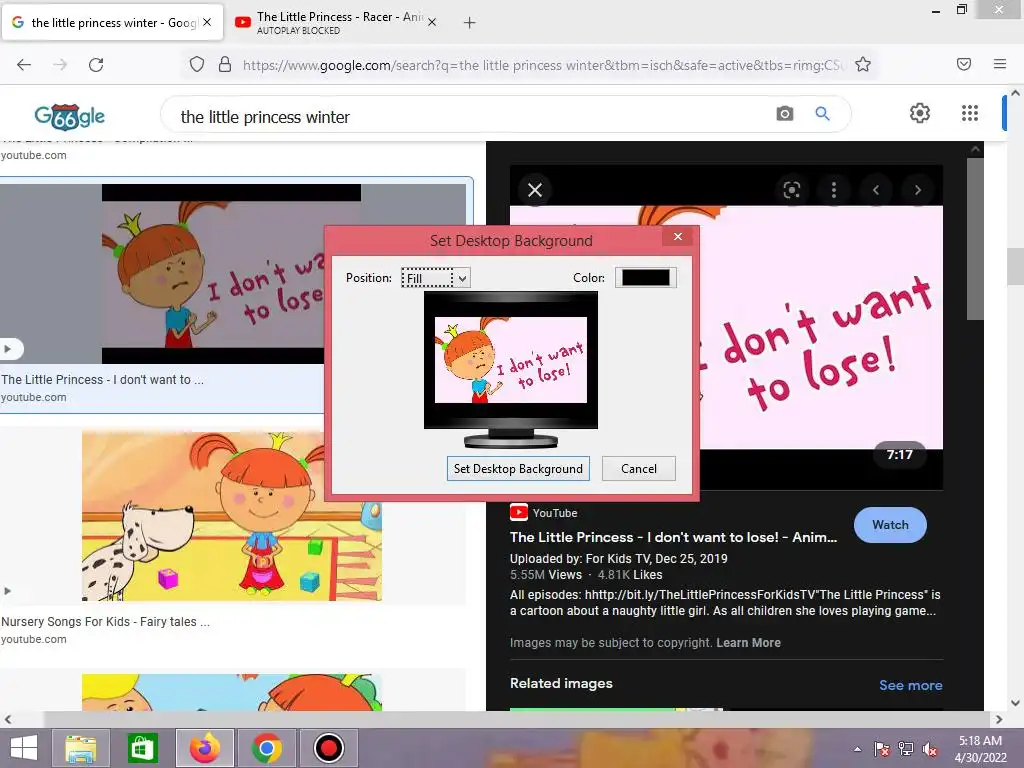Click the Google logo
The height and width of the screenshot is (768, 1024).
(69, 116)
